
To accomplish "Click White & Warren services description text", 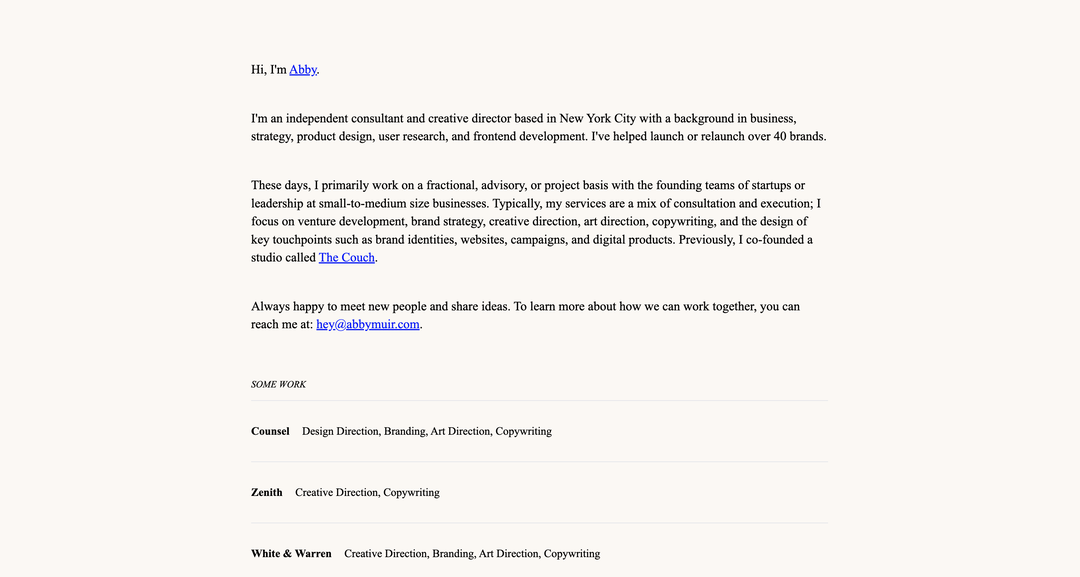I will coord(472,554).
